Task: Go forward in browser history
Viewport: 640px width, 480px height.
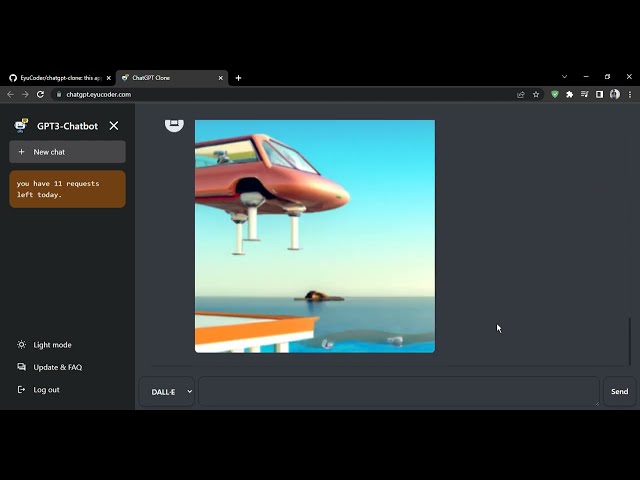Action: (25, 94)
